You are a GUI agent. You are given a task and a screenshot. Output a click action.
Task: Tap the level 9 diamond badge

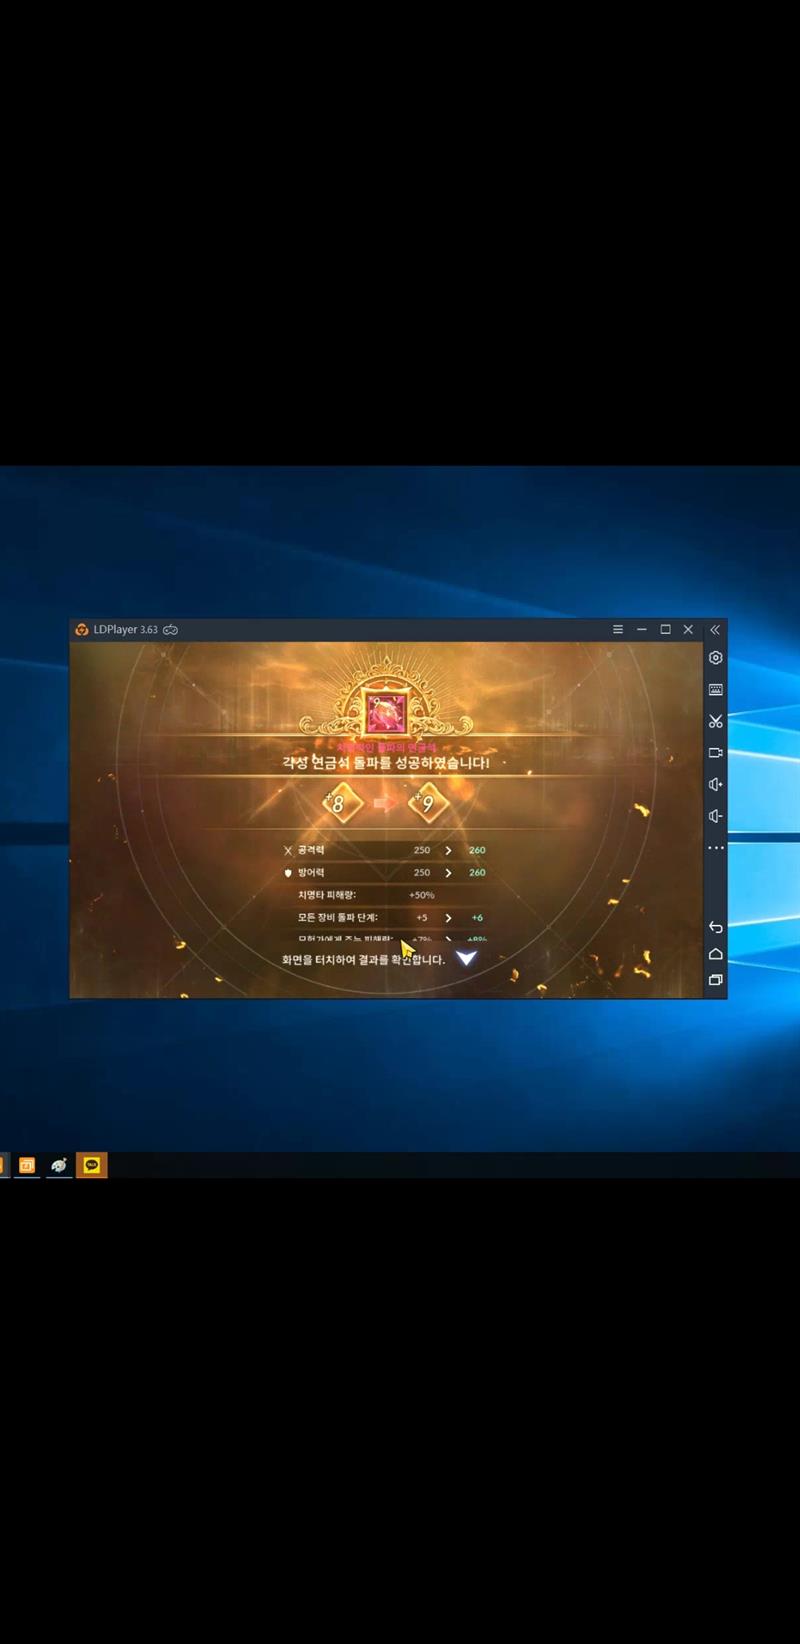tap(427, 804)
